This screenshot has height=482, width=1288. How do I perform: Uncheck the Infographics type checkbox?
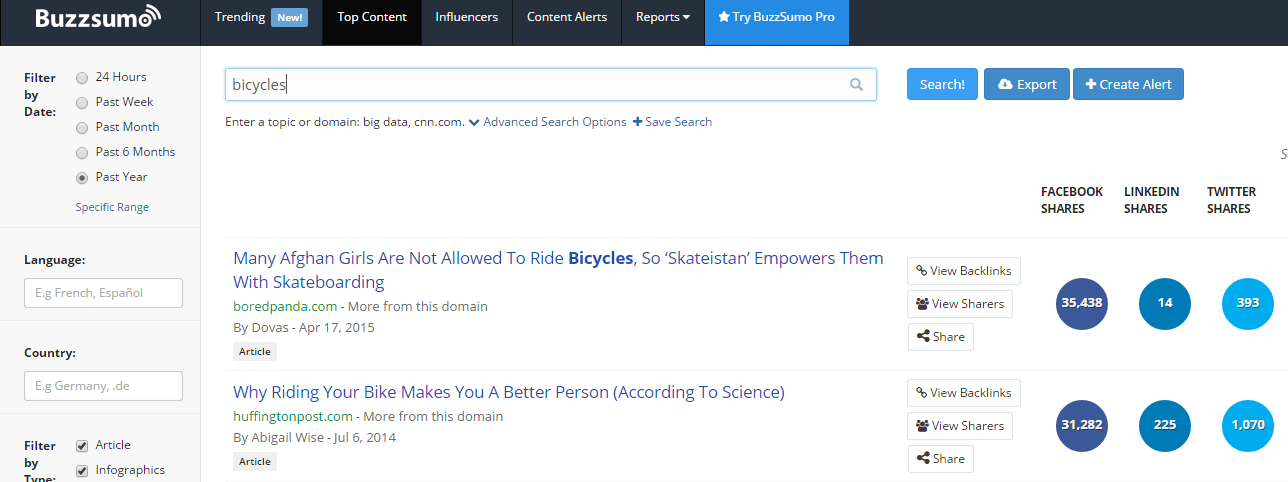coord(82,471)
